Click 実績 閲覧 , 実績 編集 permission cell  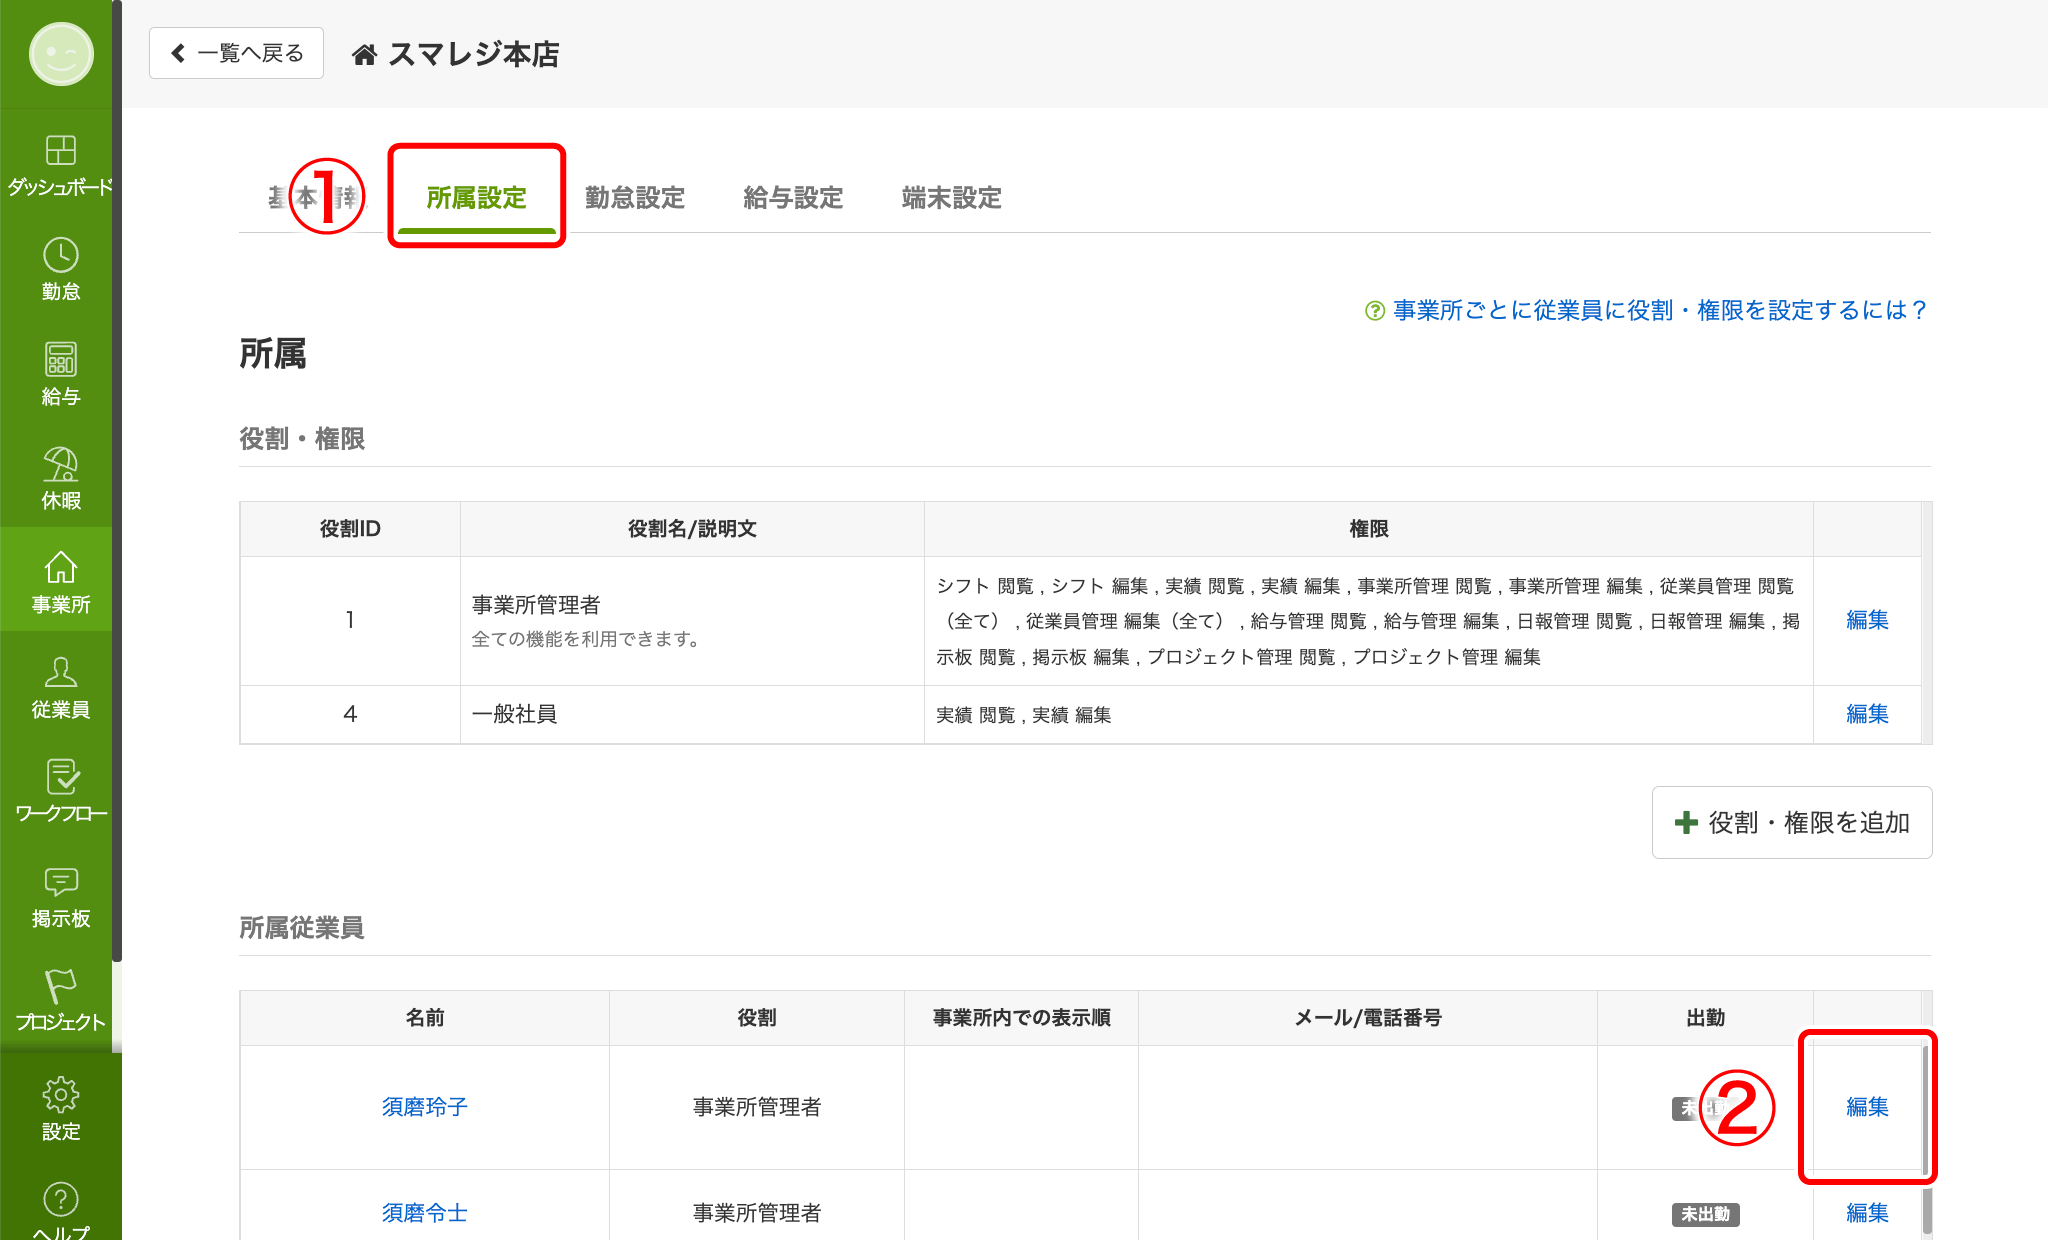pos(1369,715)
